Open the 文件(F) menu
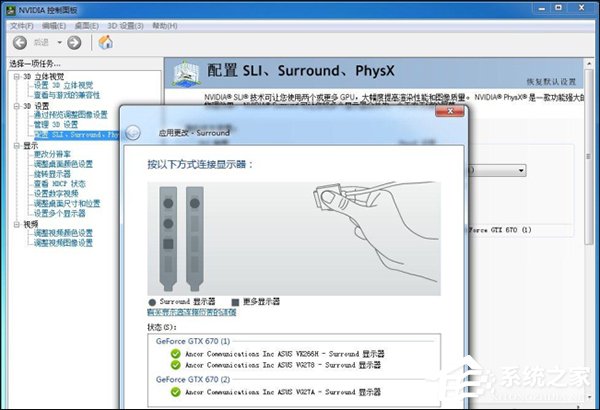The height and width of the screenshot is (410, 600). 22,26
